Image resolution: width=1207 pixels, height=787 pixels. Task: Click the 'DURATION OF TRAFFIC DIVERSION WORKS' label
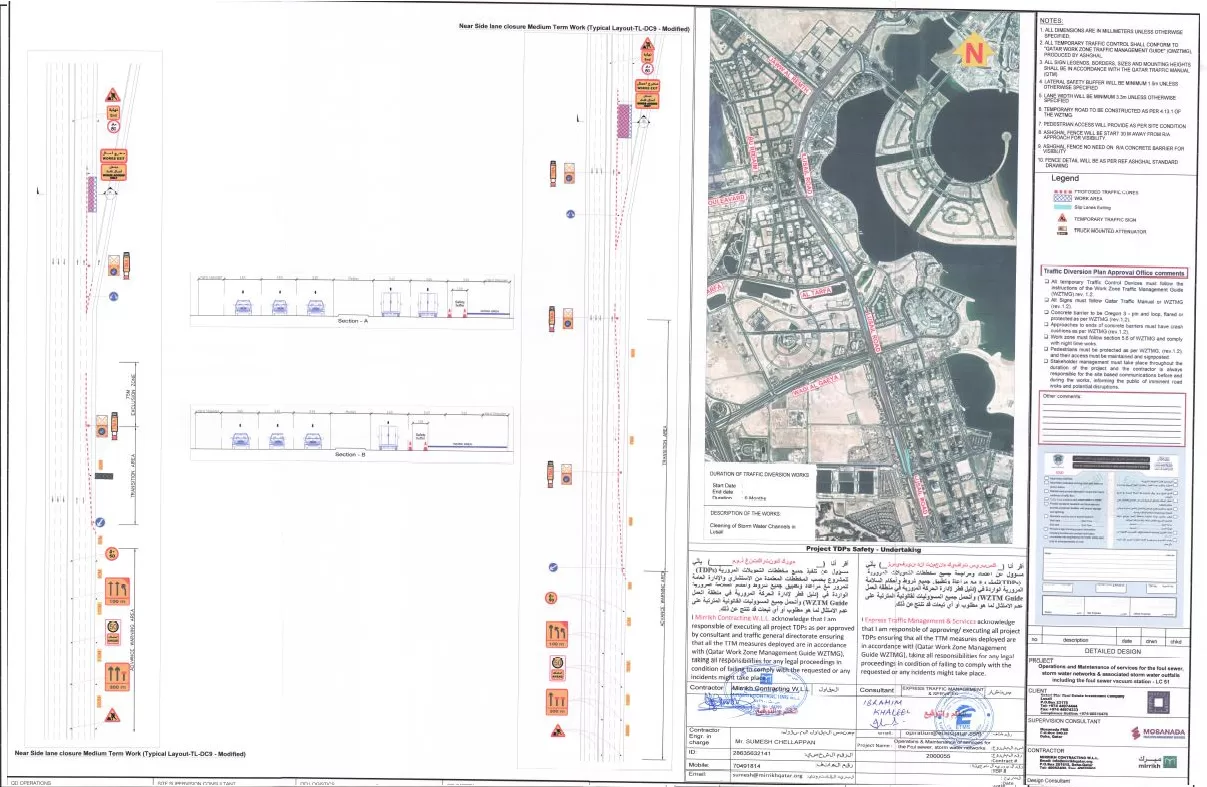(x=759, y=474)
